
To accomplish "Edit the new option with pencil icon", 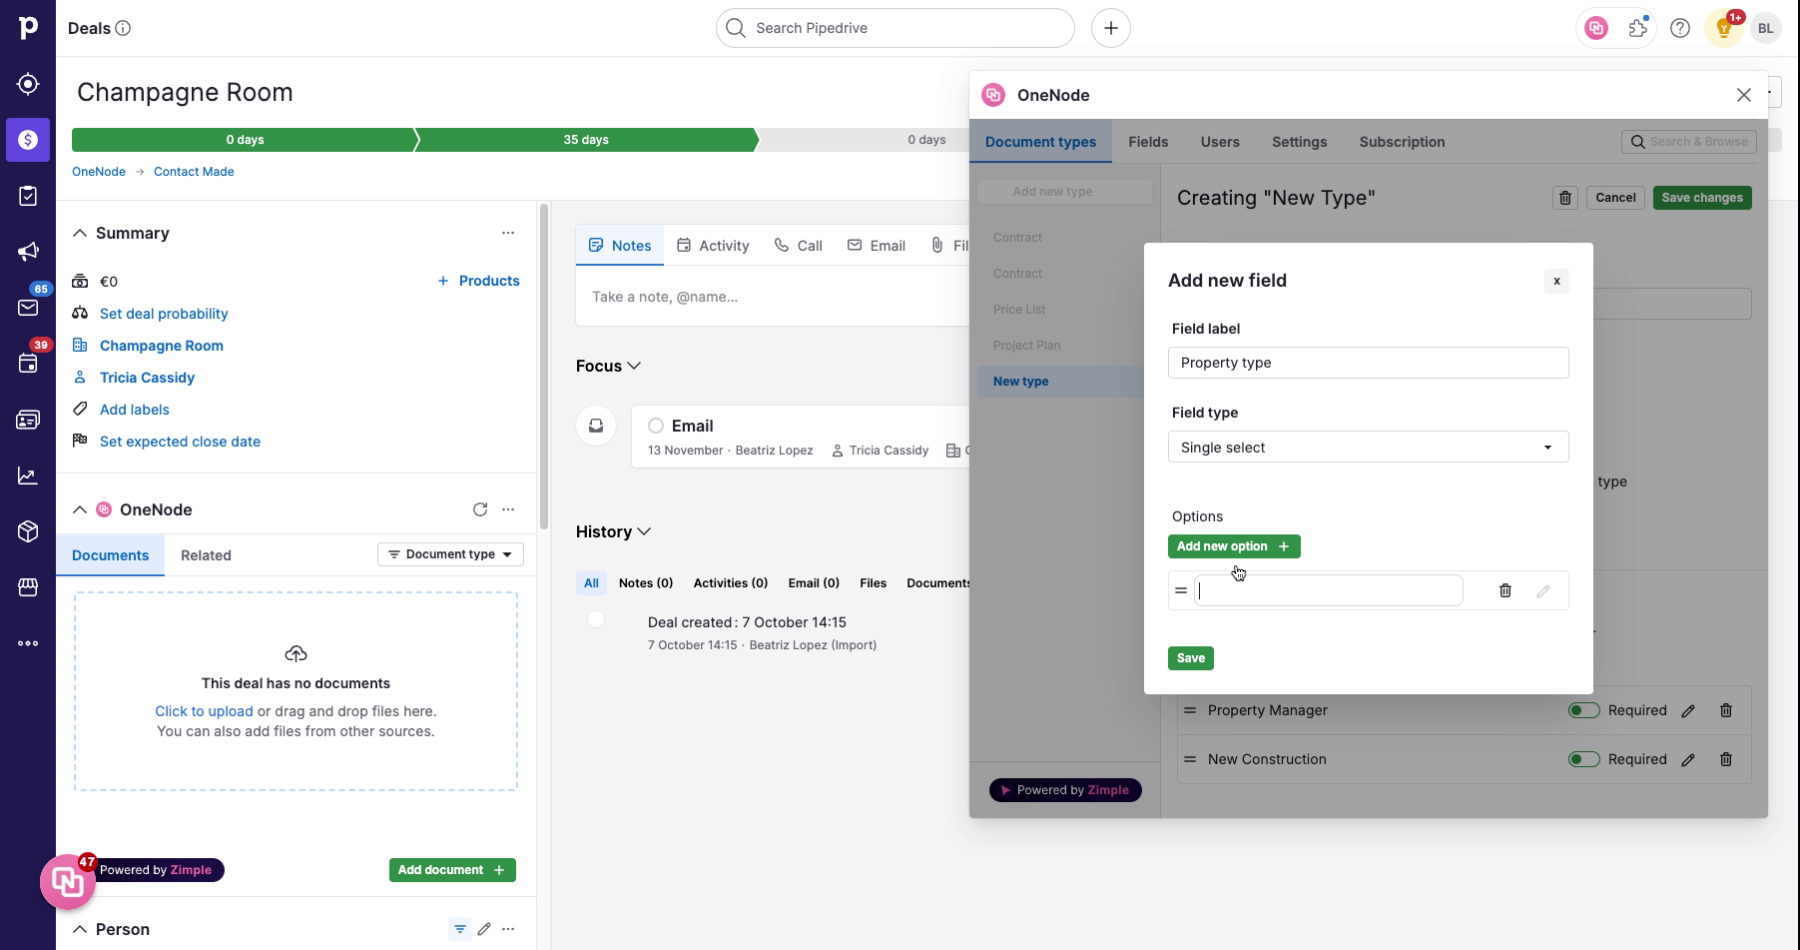I will (1543, 591).
